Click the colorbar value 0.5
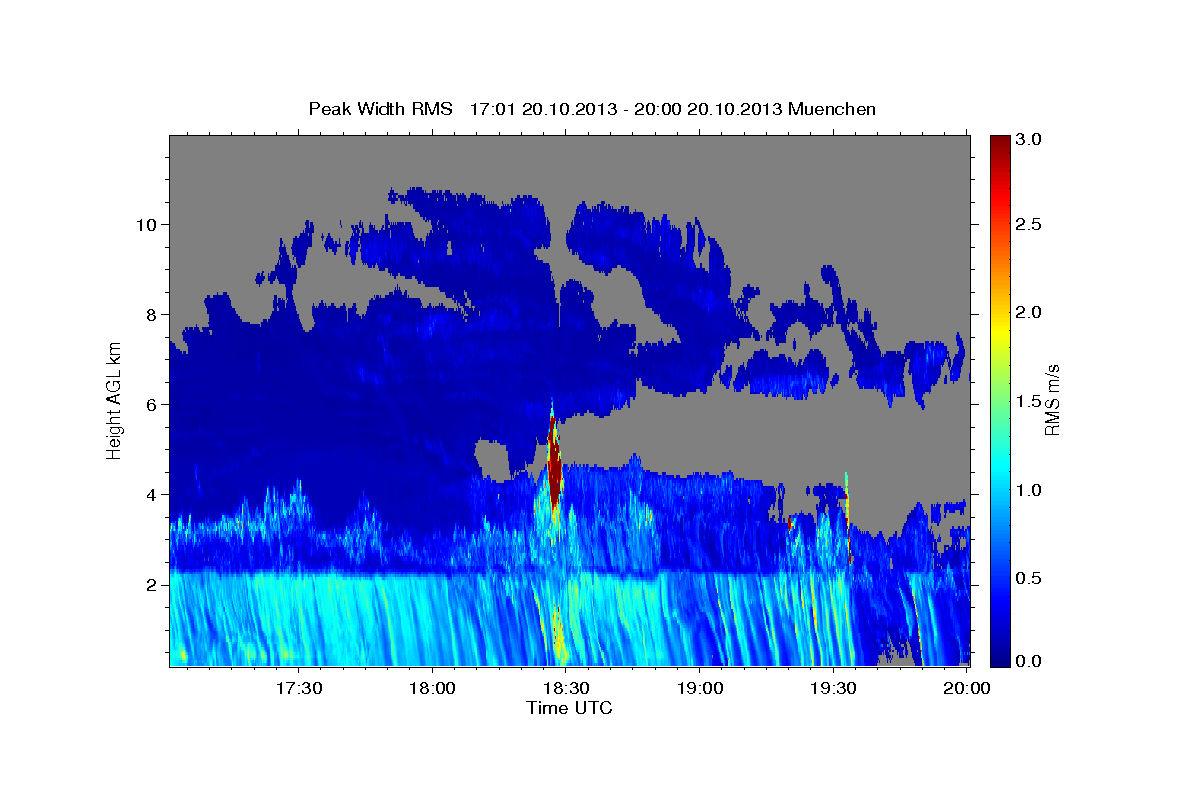Screen dimensions: 1200x800 [1030, 578]
